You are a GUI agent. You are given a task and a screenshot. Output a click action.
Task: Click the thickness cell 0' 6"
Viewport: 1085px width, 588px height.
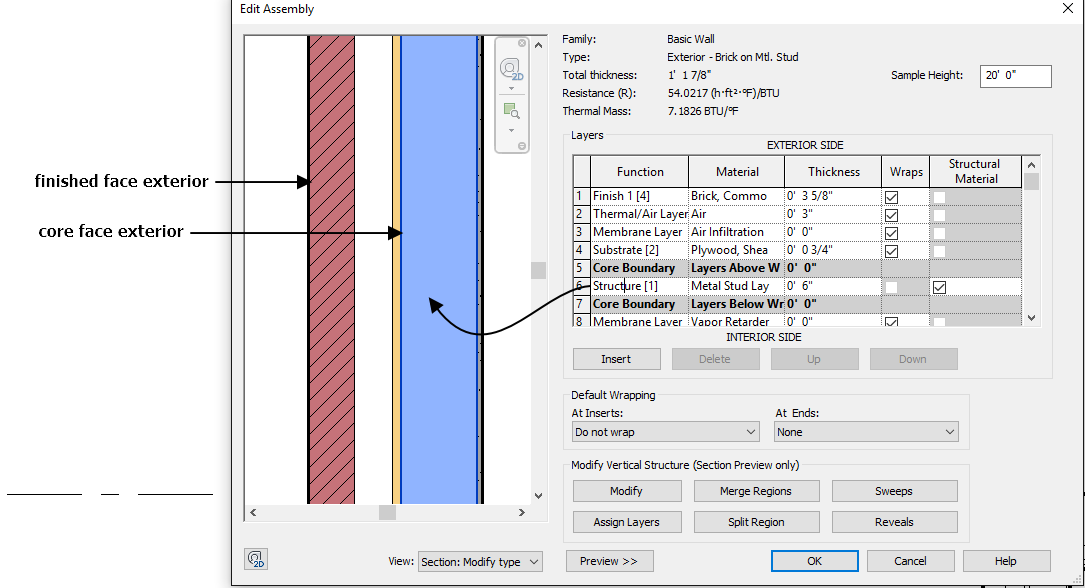coord(833,286)
